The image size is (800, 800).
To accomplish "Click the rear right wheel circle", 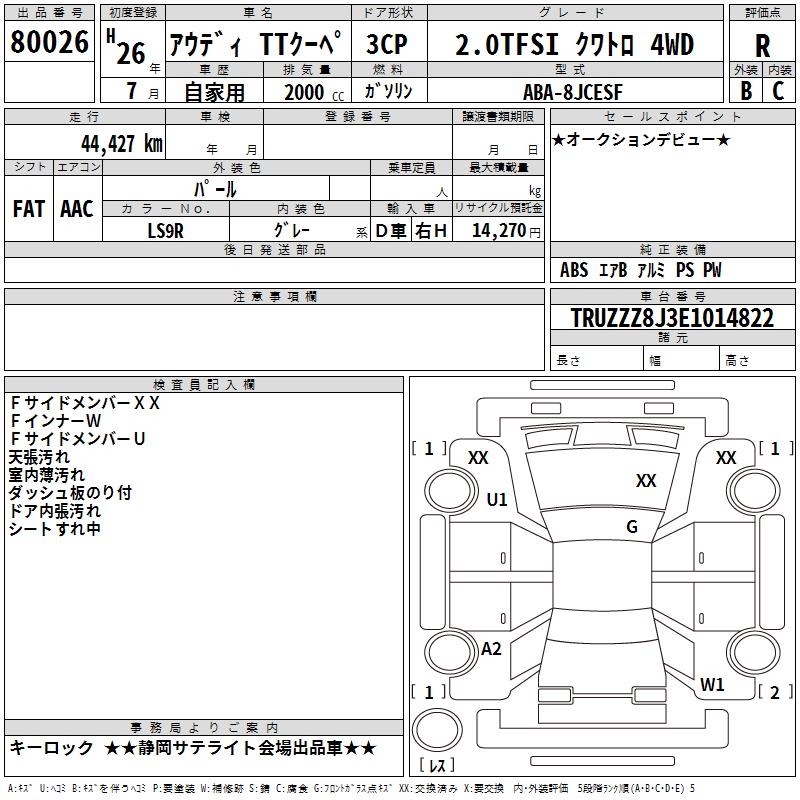I will [753, 652].
